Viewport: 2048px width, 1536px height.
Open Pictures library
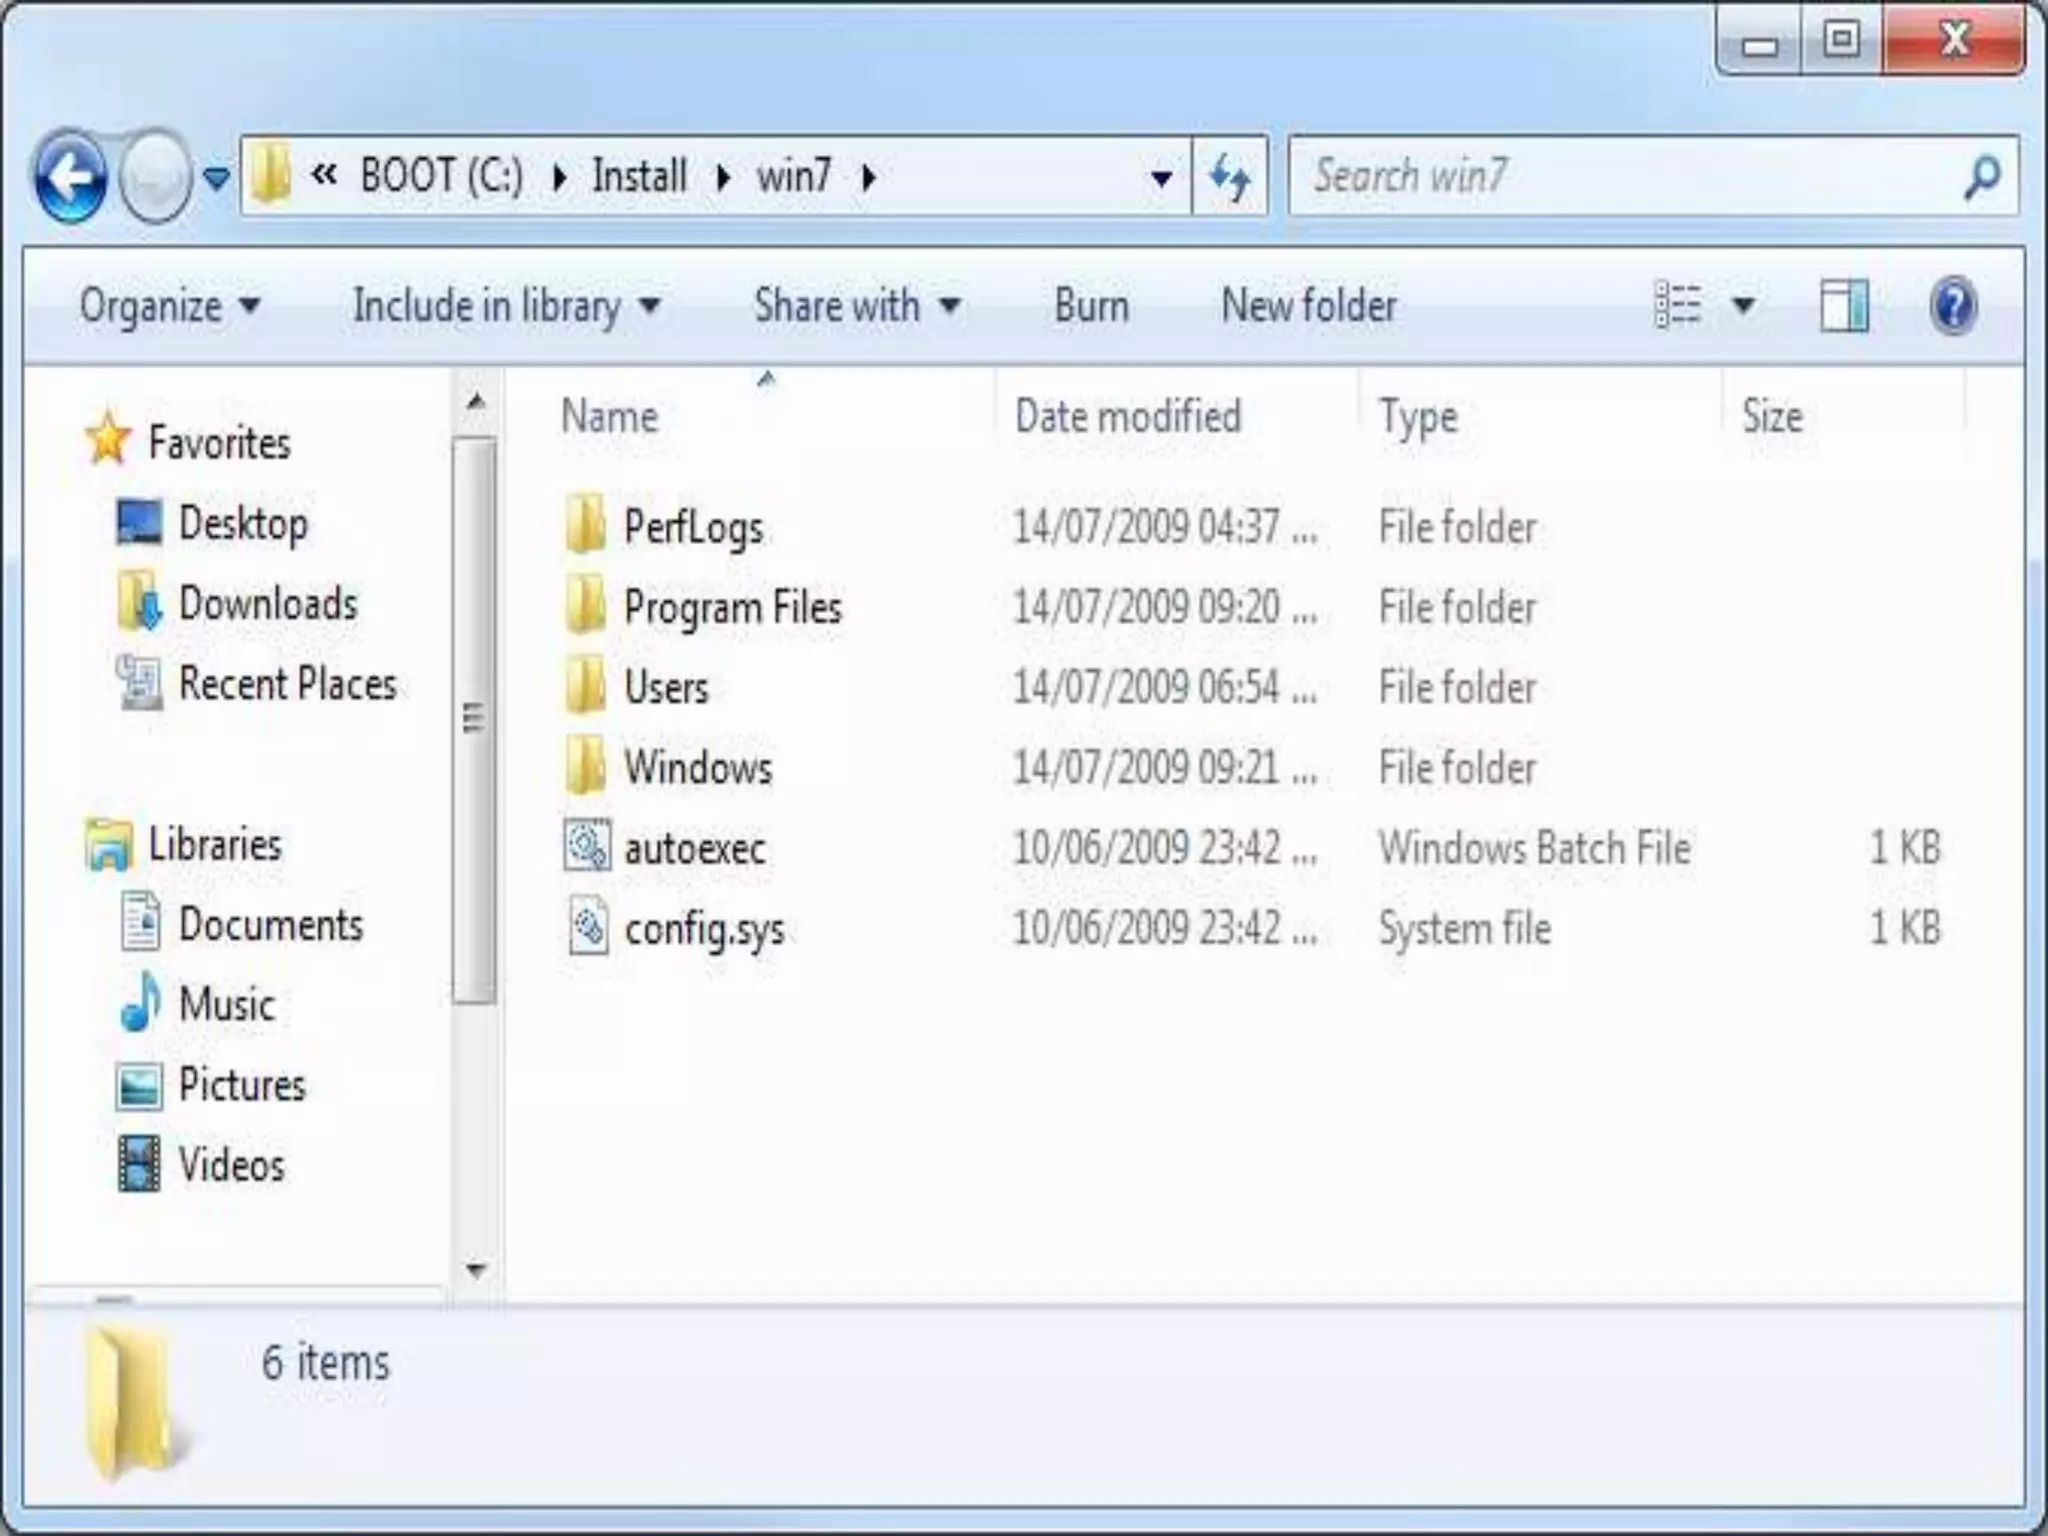coord(242,1085)
